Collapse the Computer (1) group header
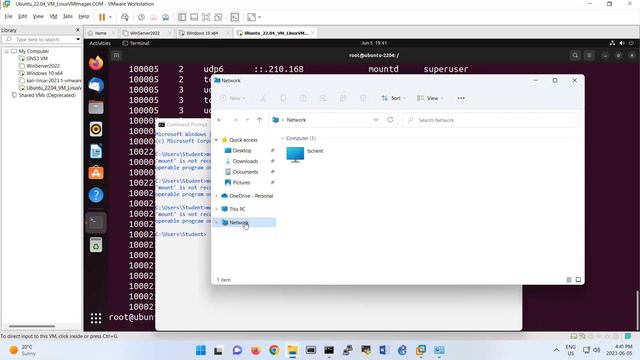The width and height of the screenshot is (640, 360). point(282,138)
